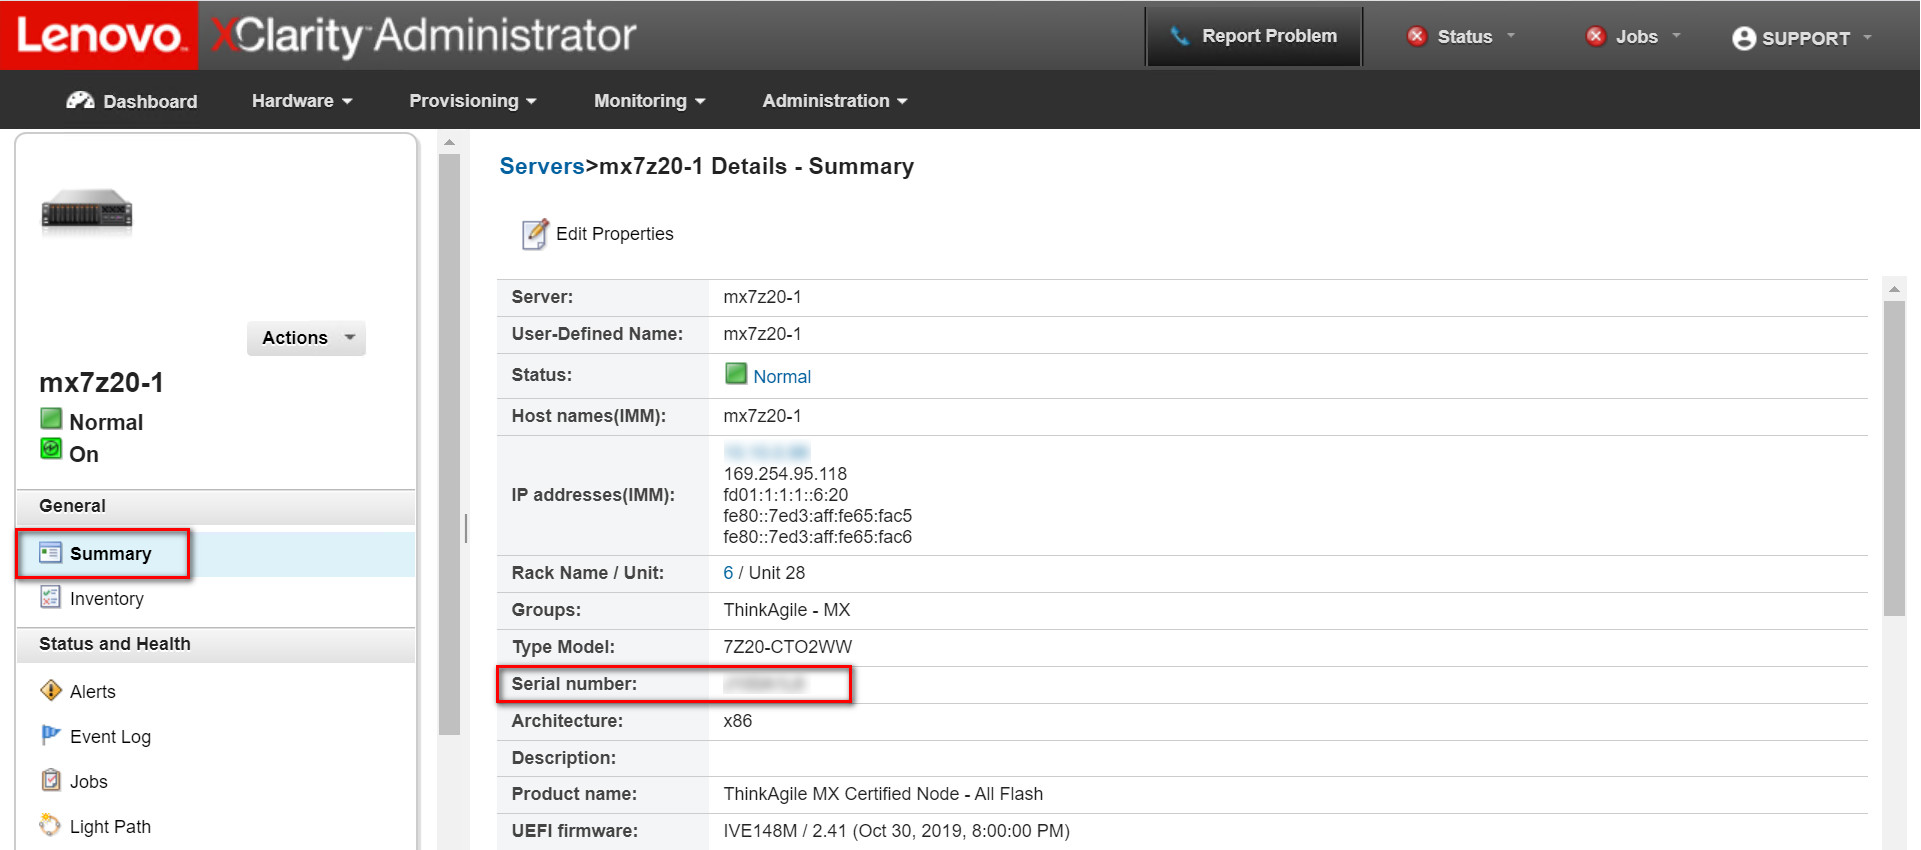This screenshot has height=850, width=1921.
Task: Click the details table scrollbar up arrow
Action: (1894, 289)
